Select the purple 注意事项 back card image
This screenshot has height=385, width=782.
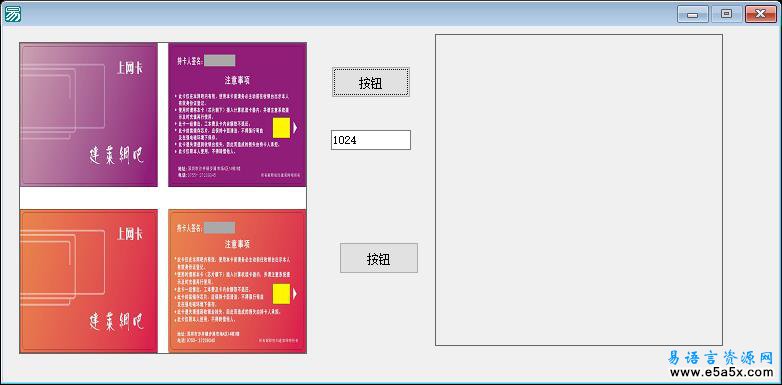pyautogui.click(x=237, y=114)
